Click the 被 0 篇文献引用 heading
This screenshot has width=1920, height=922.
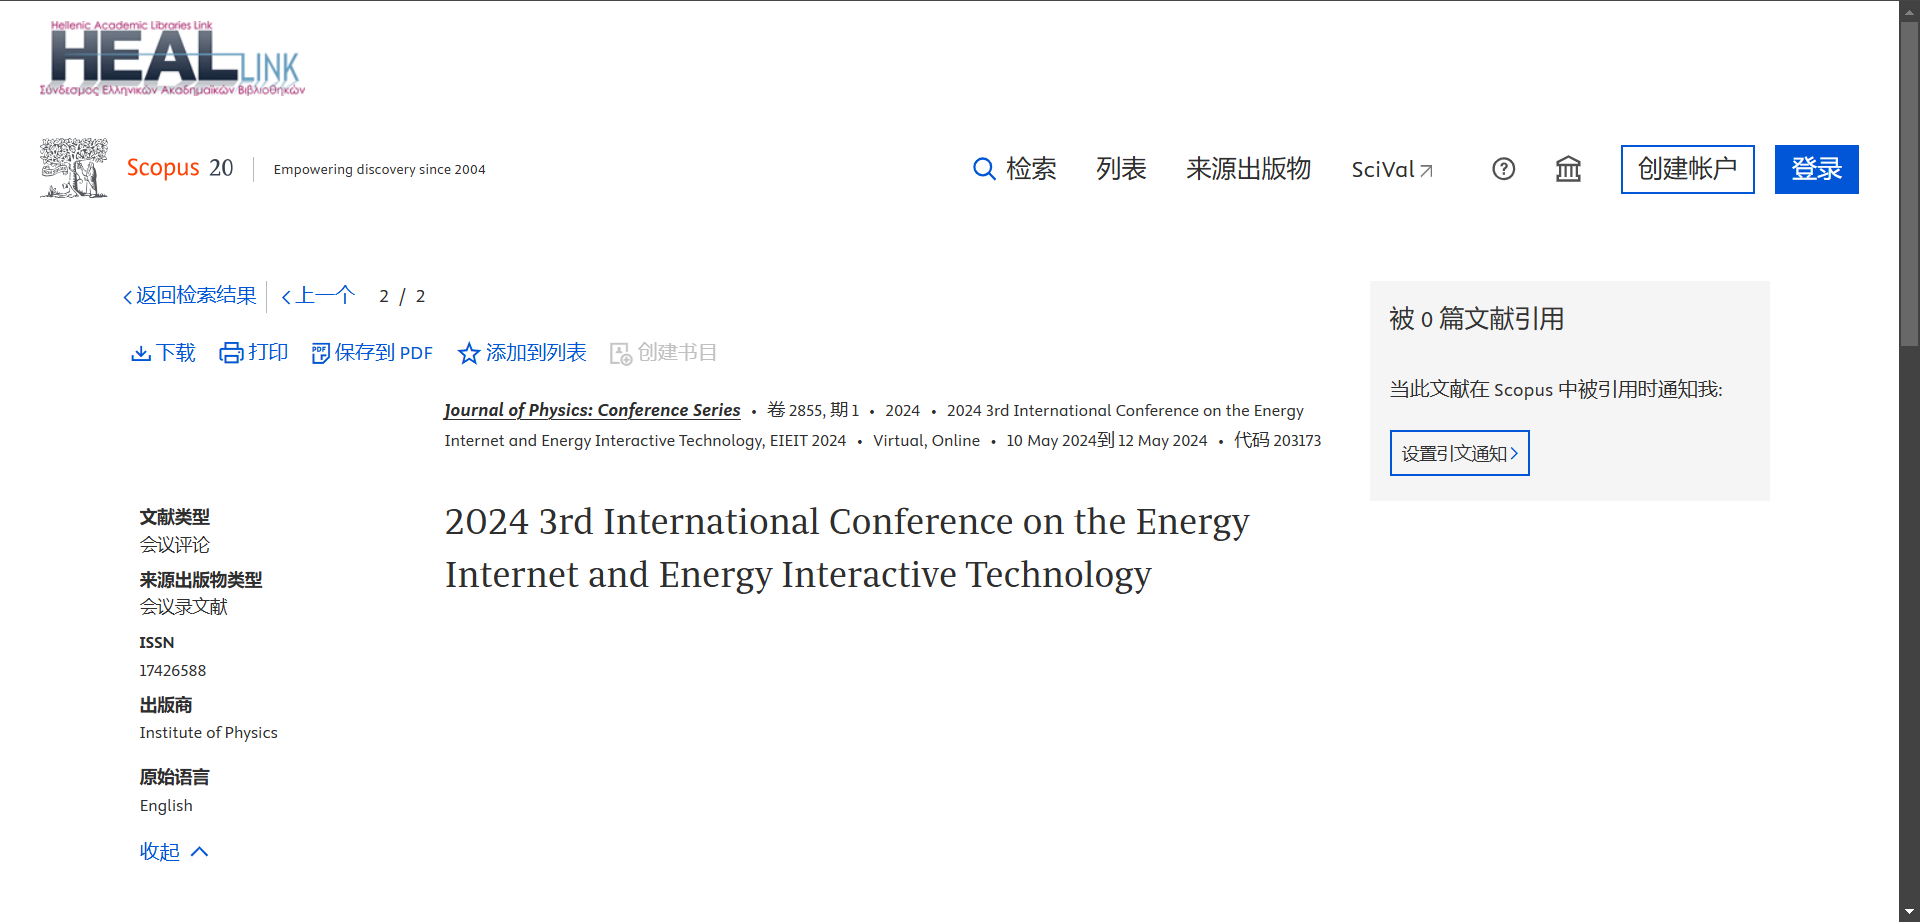1476,319
